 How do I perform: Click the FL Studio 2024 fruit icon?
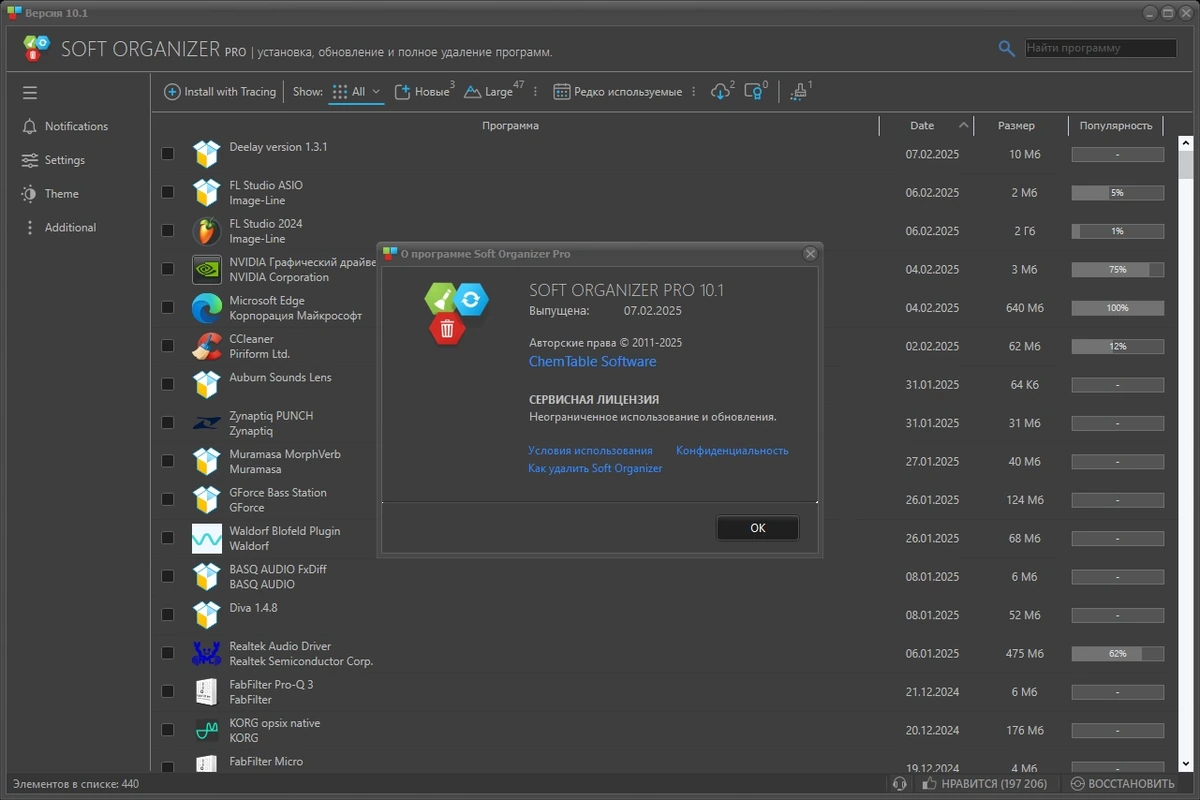(x=207, y=231)
